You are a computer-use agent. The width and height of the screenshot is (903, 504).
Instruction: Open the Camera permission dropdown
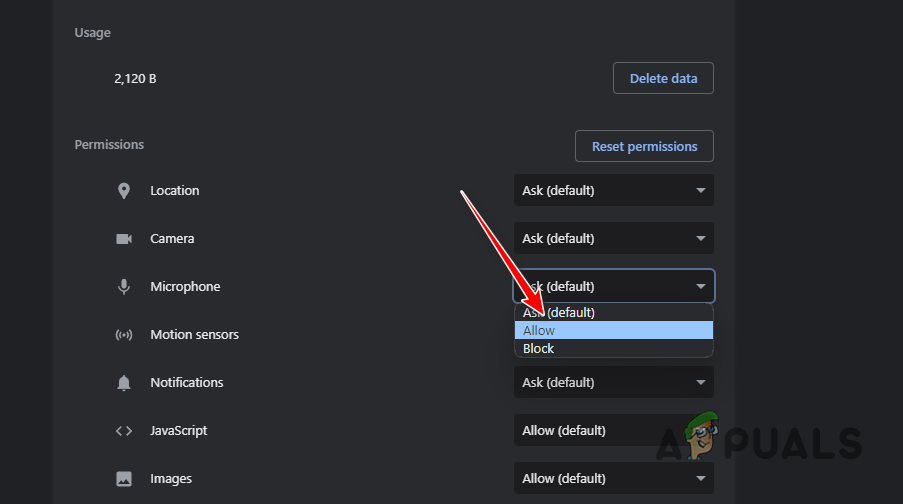pyautogui.click(x=613, y=239)
